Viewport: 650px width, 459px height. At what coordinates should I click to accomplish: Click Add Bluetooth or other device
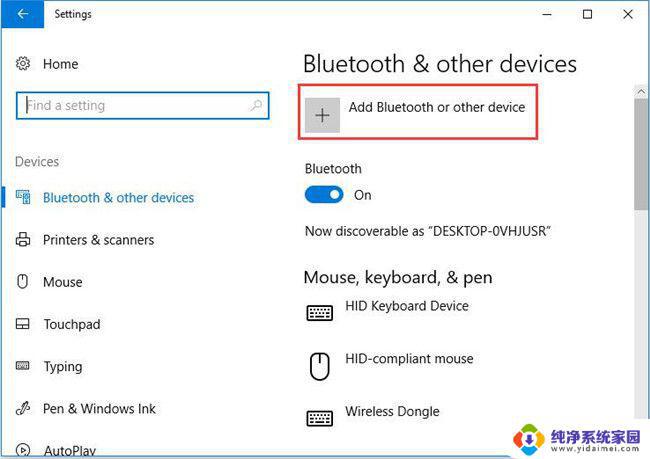pos(437,107)
